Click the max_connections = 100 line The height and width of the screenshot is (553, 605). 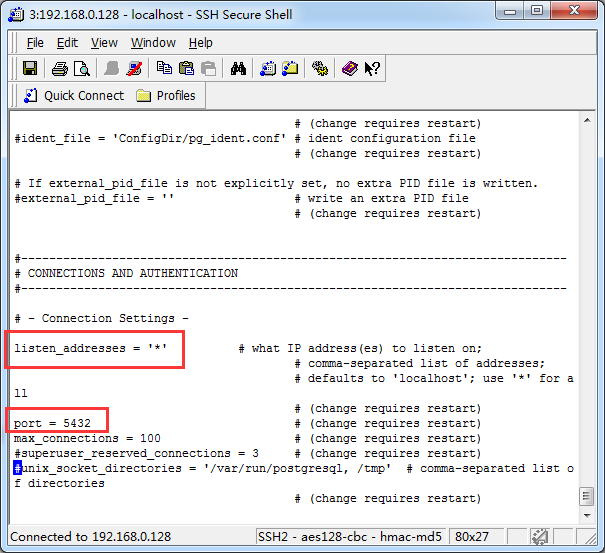tap(87, 438)
